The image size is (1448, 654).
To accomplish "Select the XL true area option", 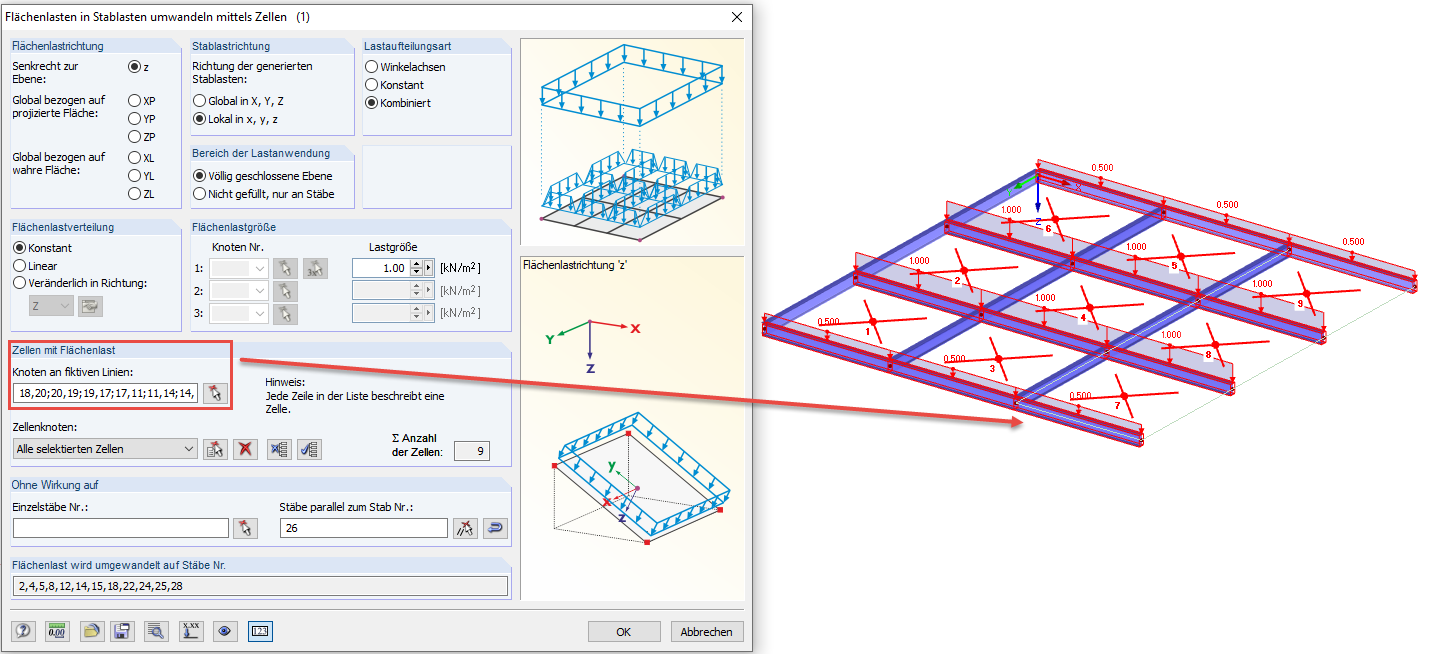I will pyautogui.click(x=135, y=158).
